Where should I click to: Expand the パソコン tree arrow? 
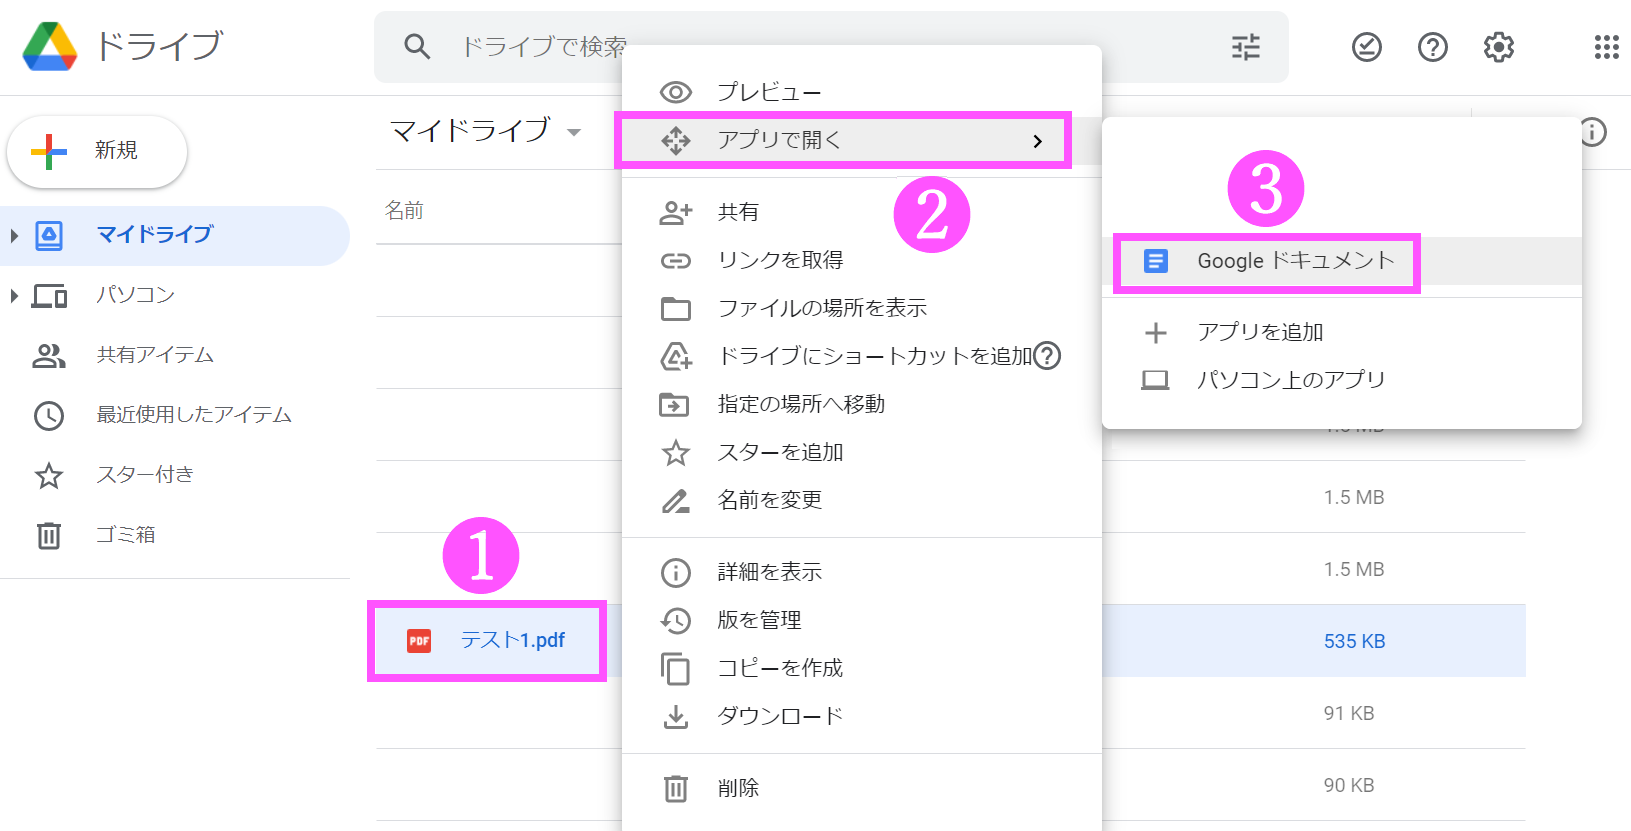14,296
